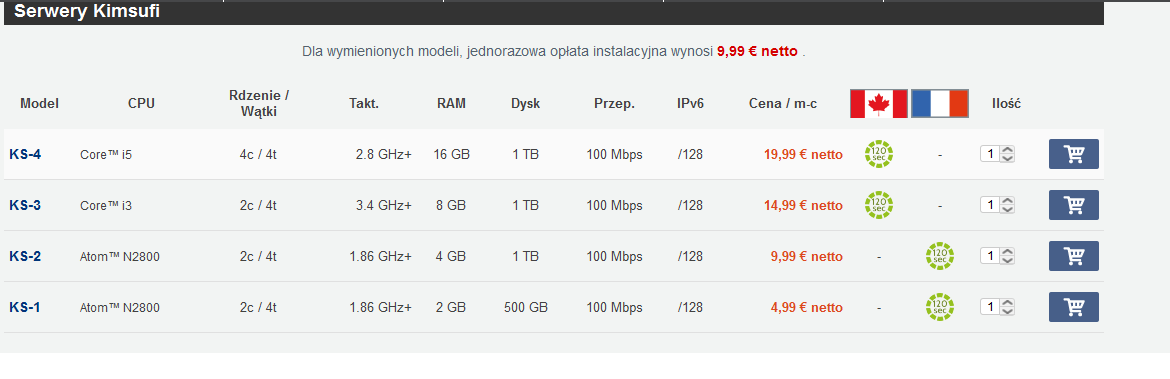Click KS-2 120 sec delivery badge
Image resolution: width=1170 pixels, height=379 pixels.
(x=939, y=256)
